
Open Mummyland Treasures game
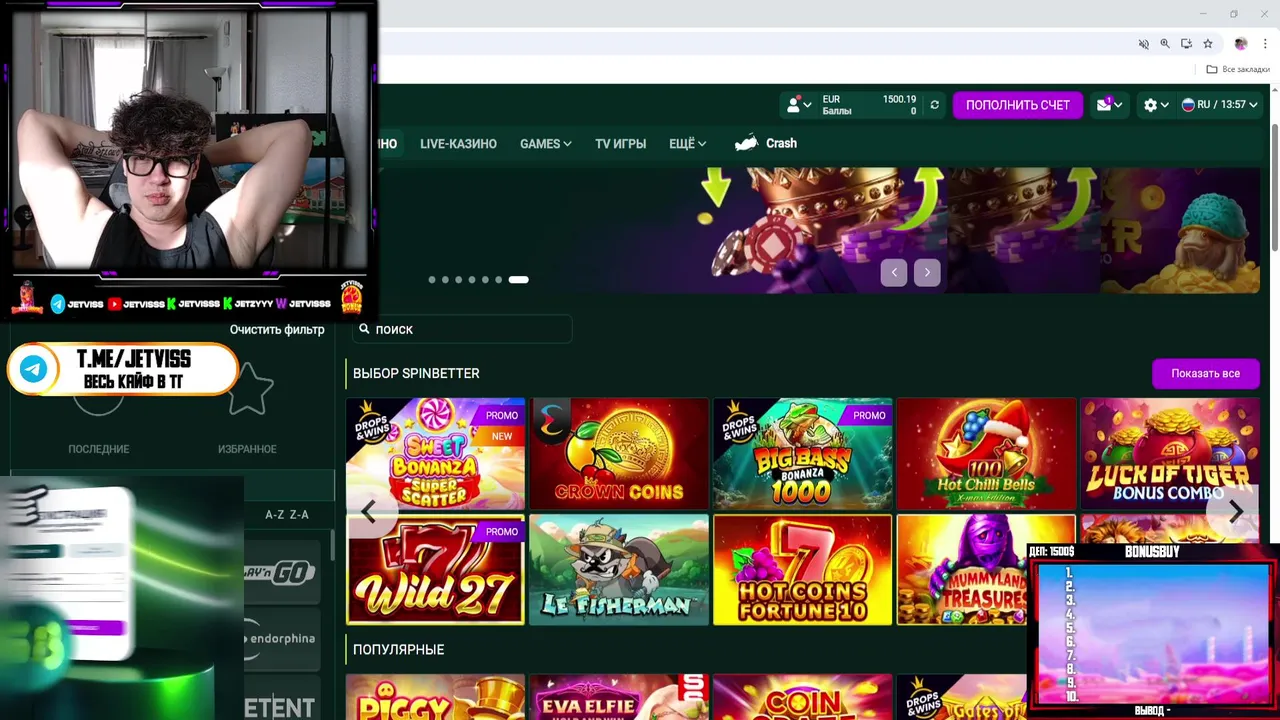click(x=986, y=570)
